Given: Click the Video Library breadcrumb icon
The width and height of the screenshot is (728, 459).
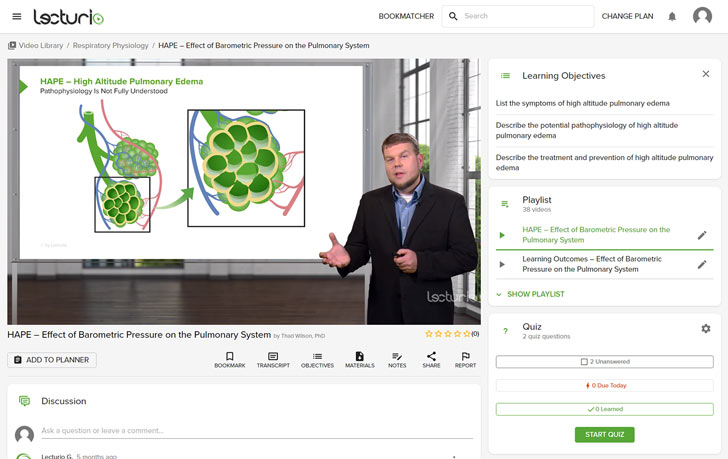Looking at the screenshot, I should [12, 45].
